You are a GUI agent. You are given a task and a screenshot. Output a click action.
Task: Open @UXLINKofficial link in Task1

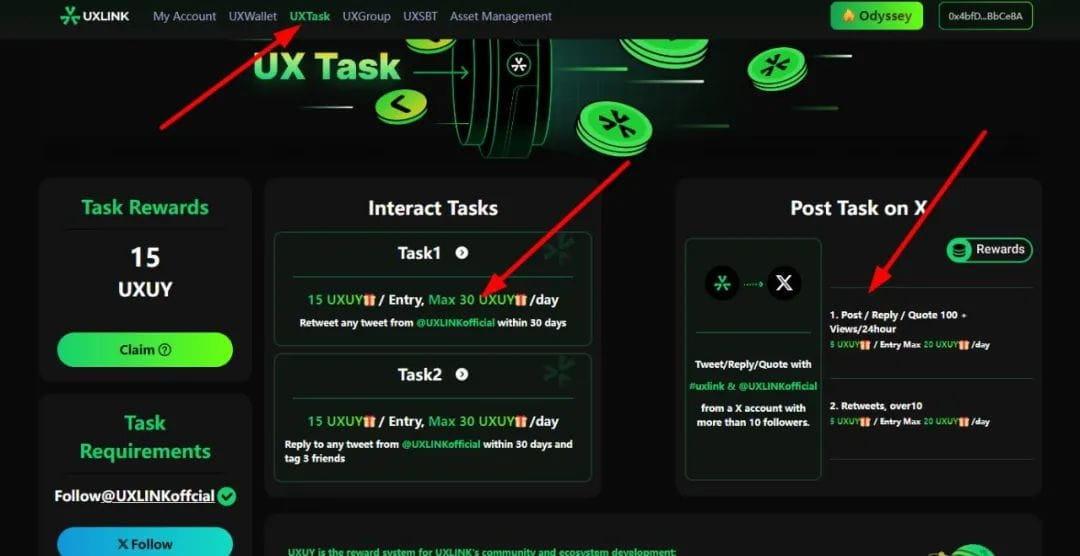point(455,322)
